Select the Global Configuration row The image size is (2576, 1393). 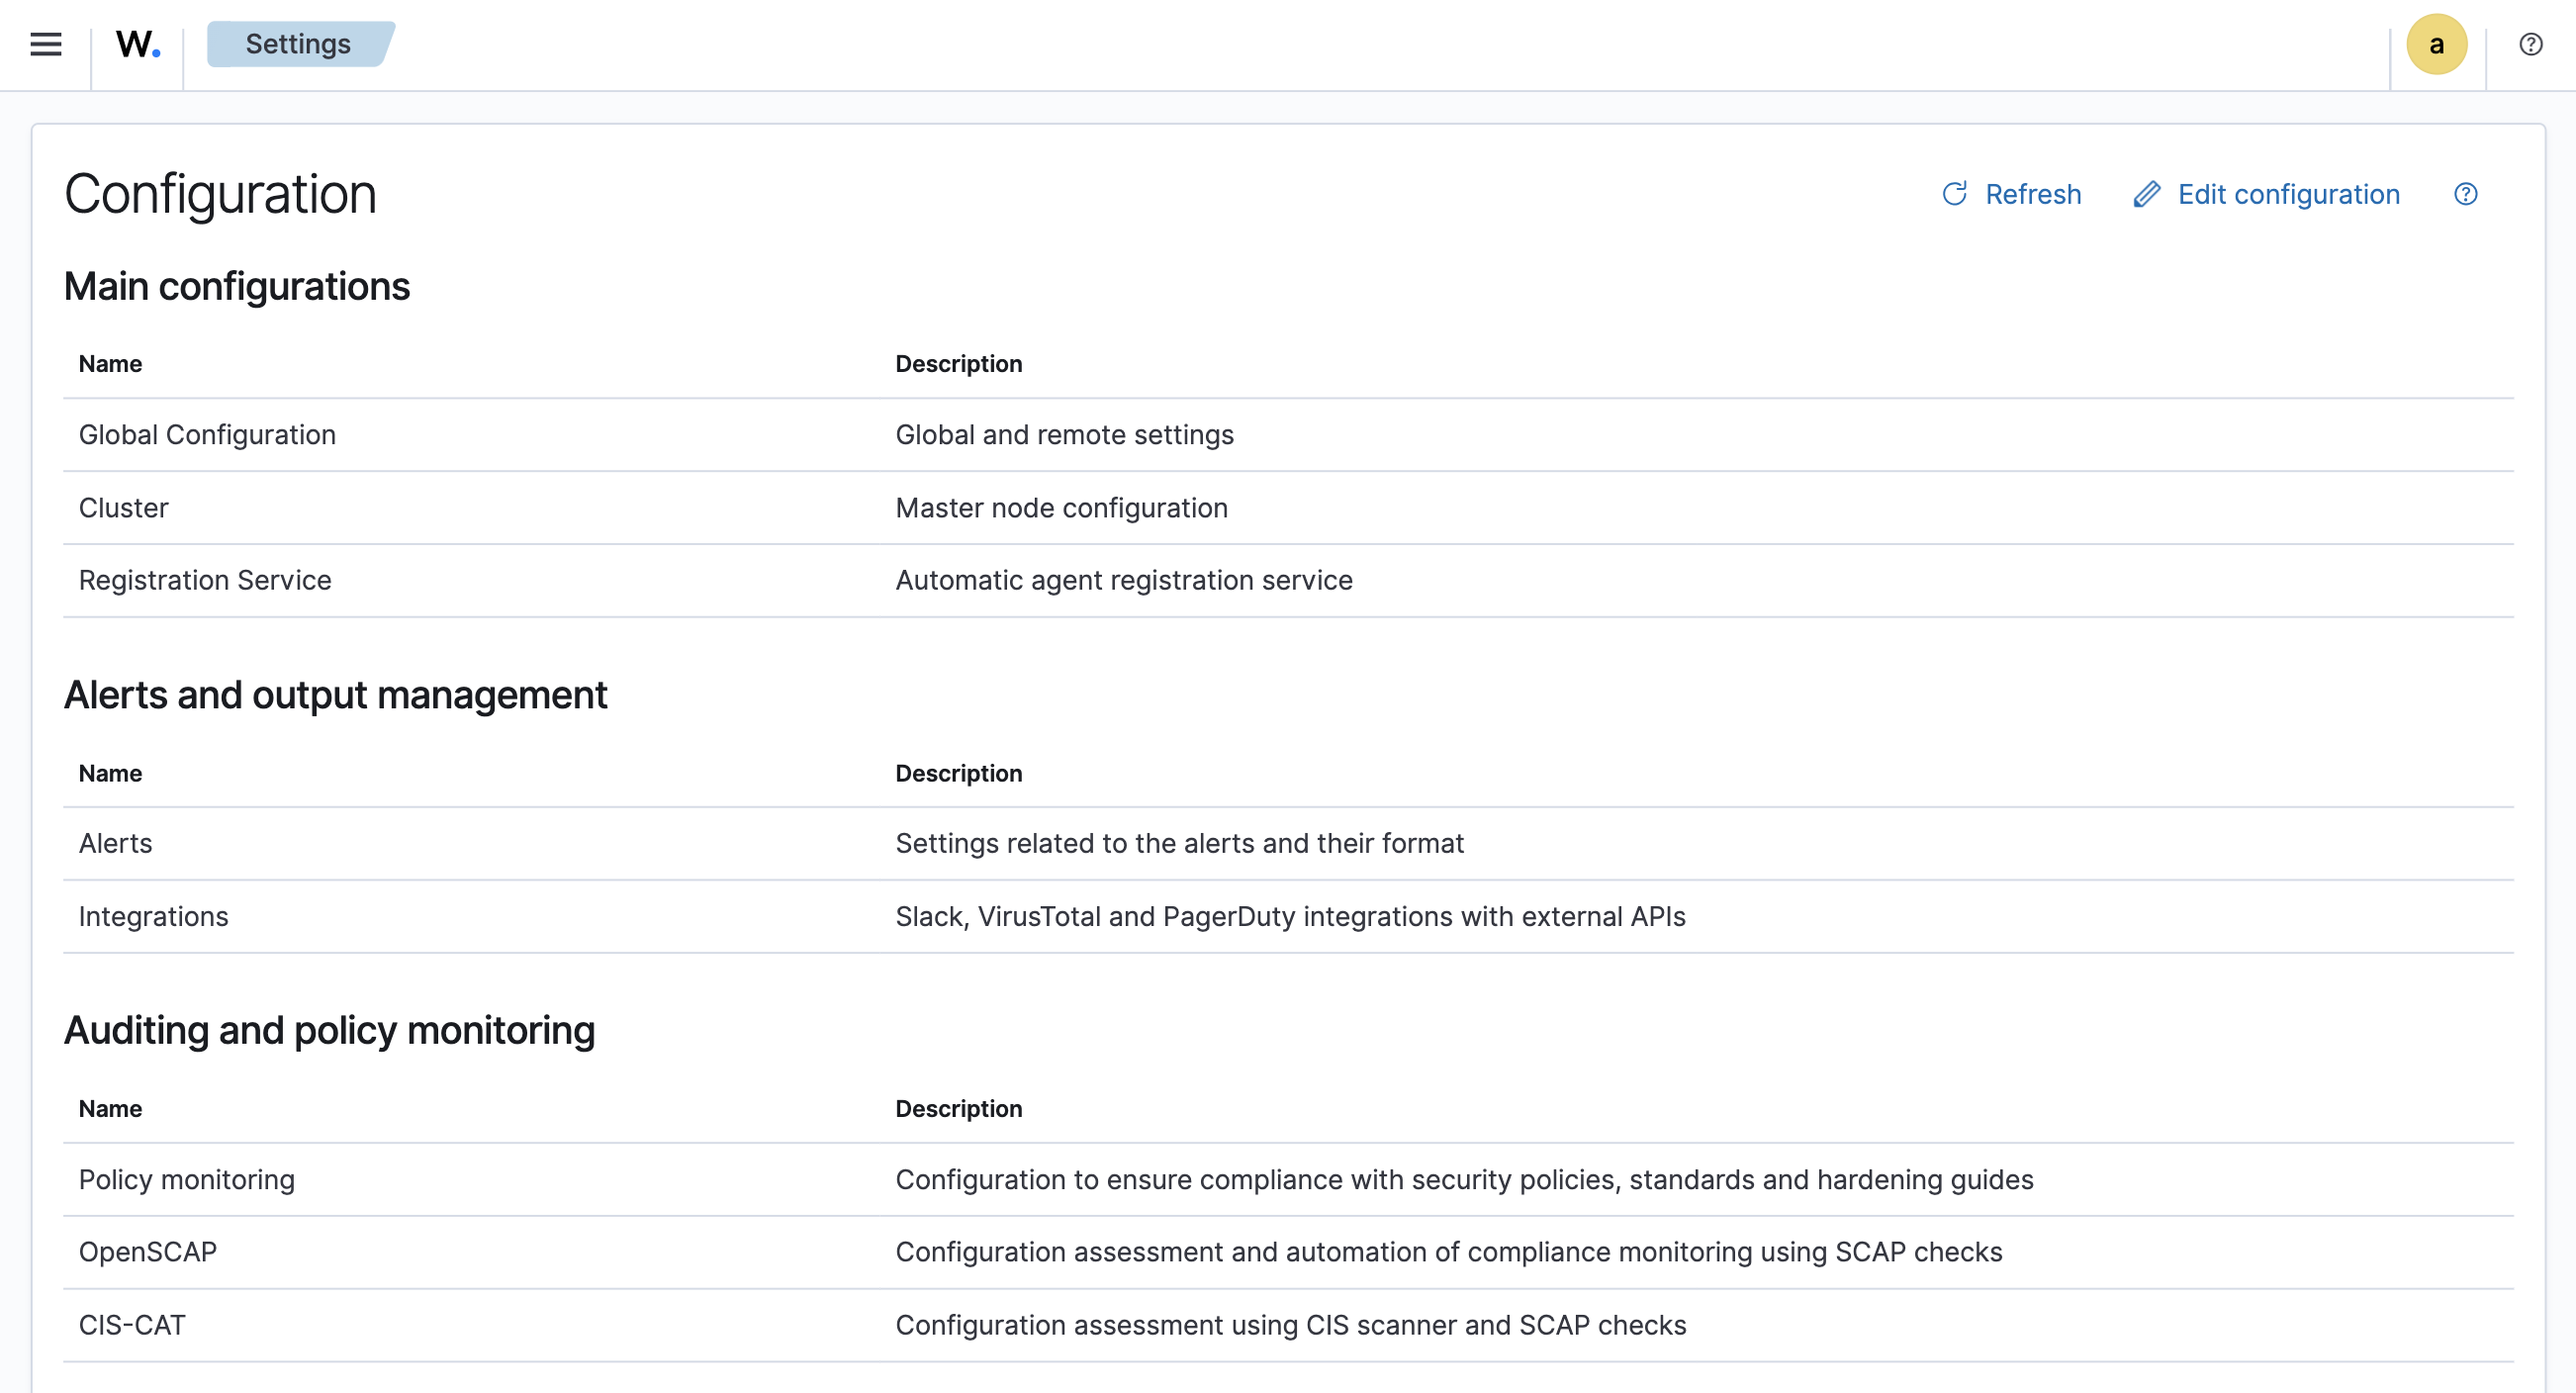point(207,434)
